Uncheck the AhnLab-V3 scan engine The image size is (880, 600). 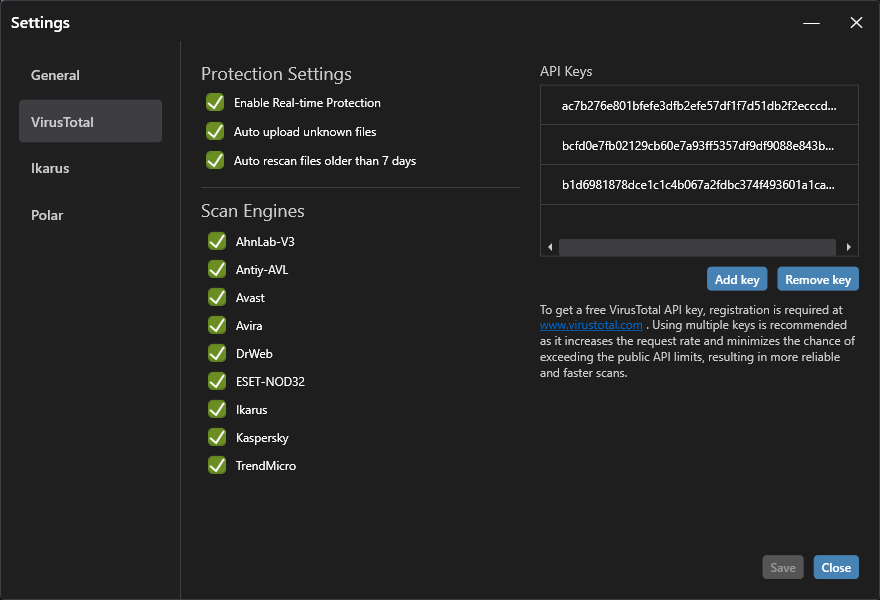click(x=216, y=241)
